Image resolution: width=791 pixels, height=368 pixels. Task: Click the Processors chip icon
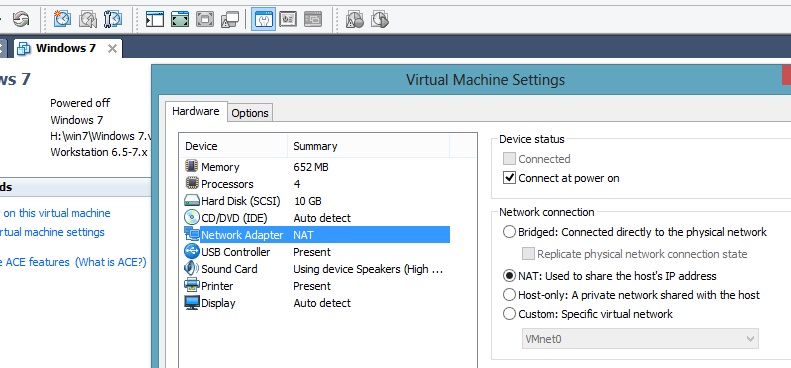click(192, 183)
